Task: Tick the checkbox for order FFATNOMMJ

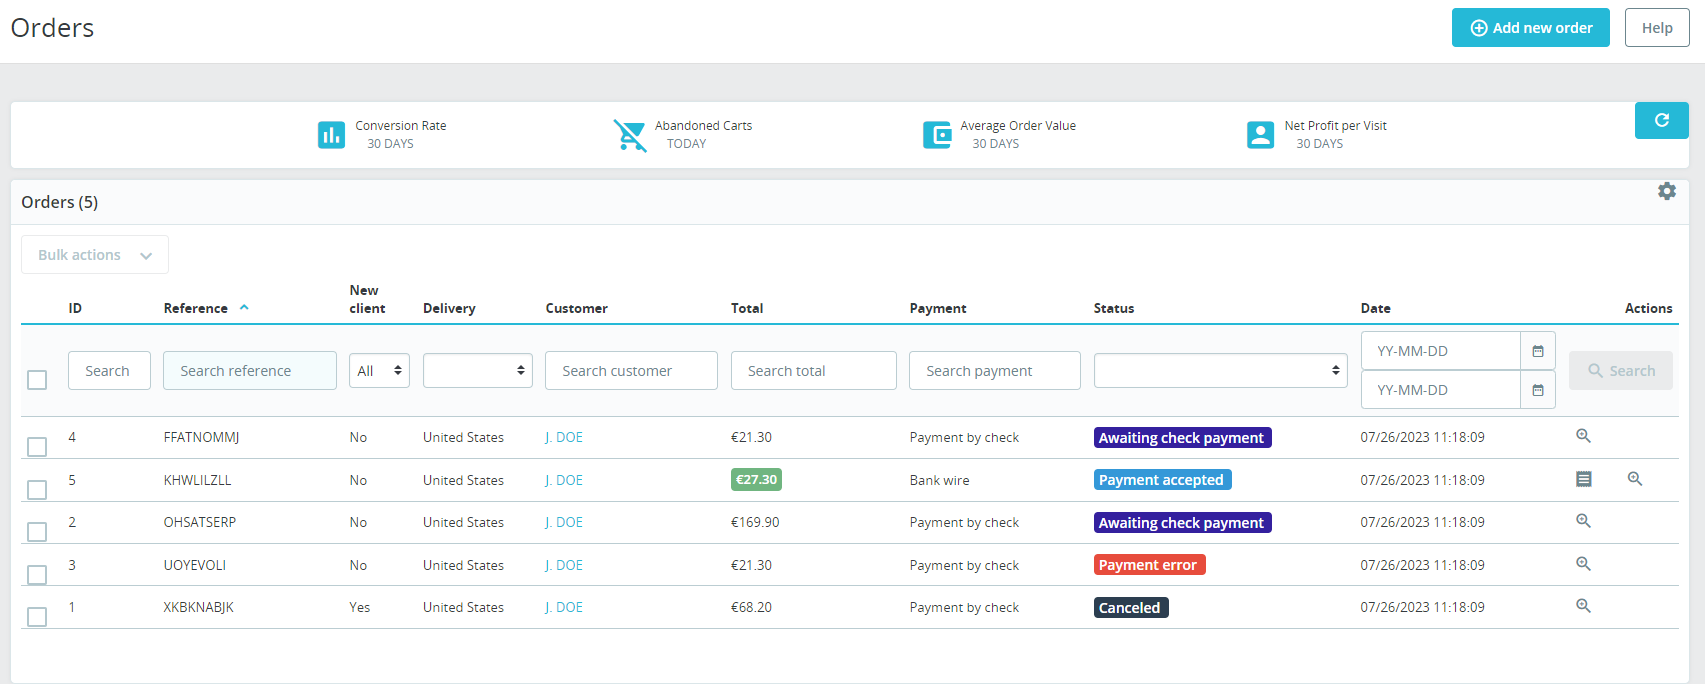Action: 37,446
